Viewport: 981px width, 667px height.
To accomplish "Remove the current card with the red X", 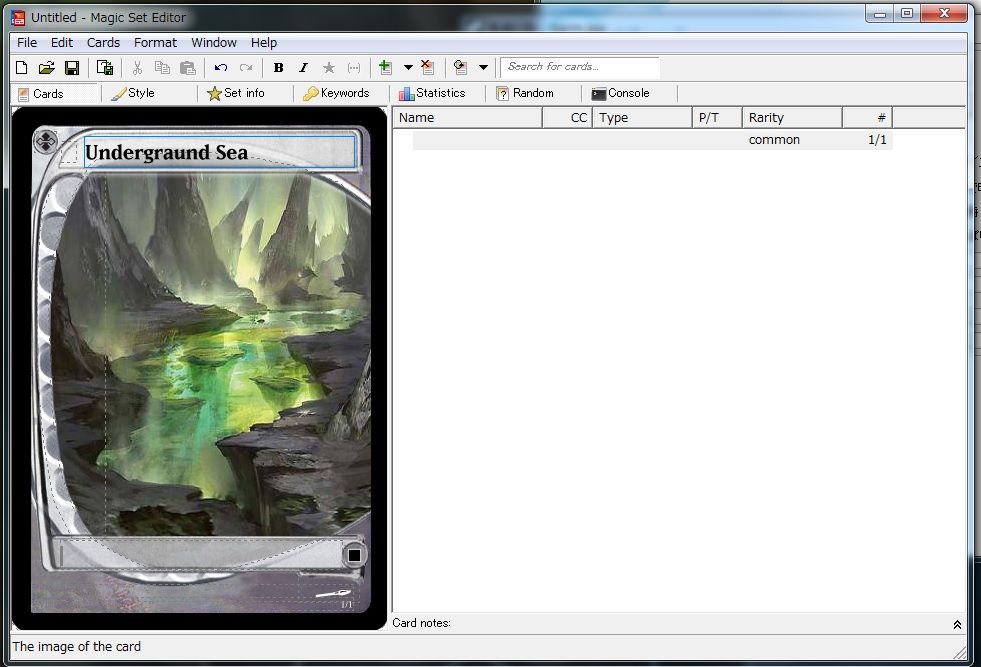I will tap(427, 67).
